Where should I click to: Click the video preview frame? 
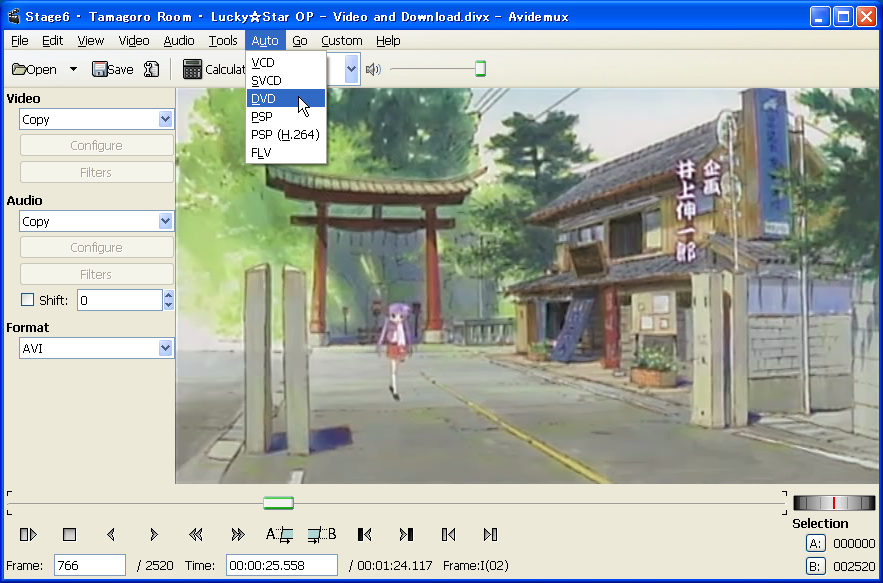coord(527,286)
